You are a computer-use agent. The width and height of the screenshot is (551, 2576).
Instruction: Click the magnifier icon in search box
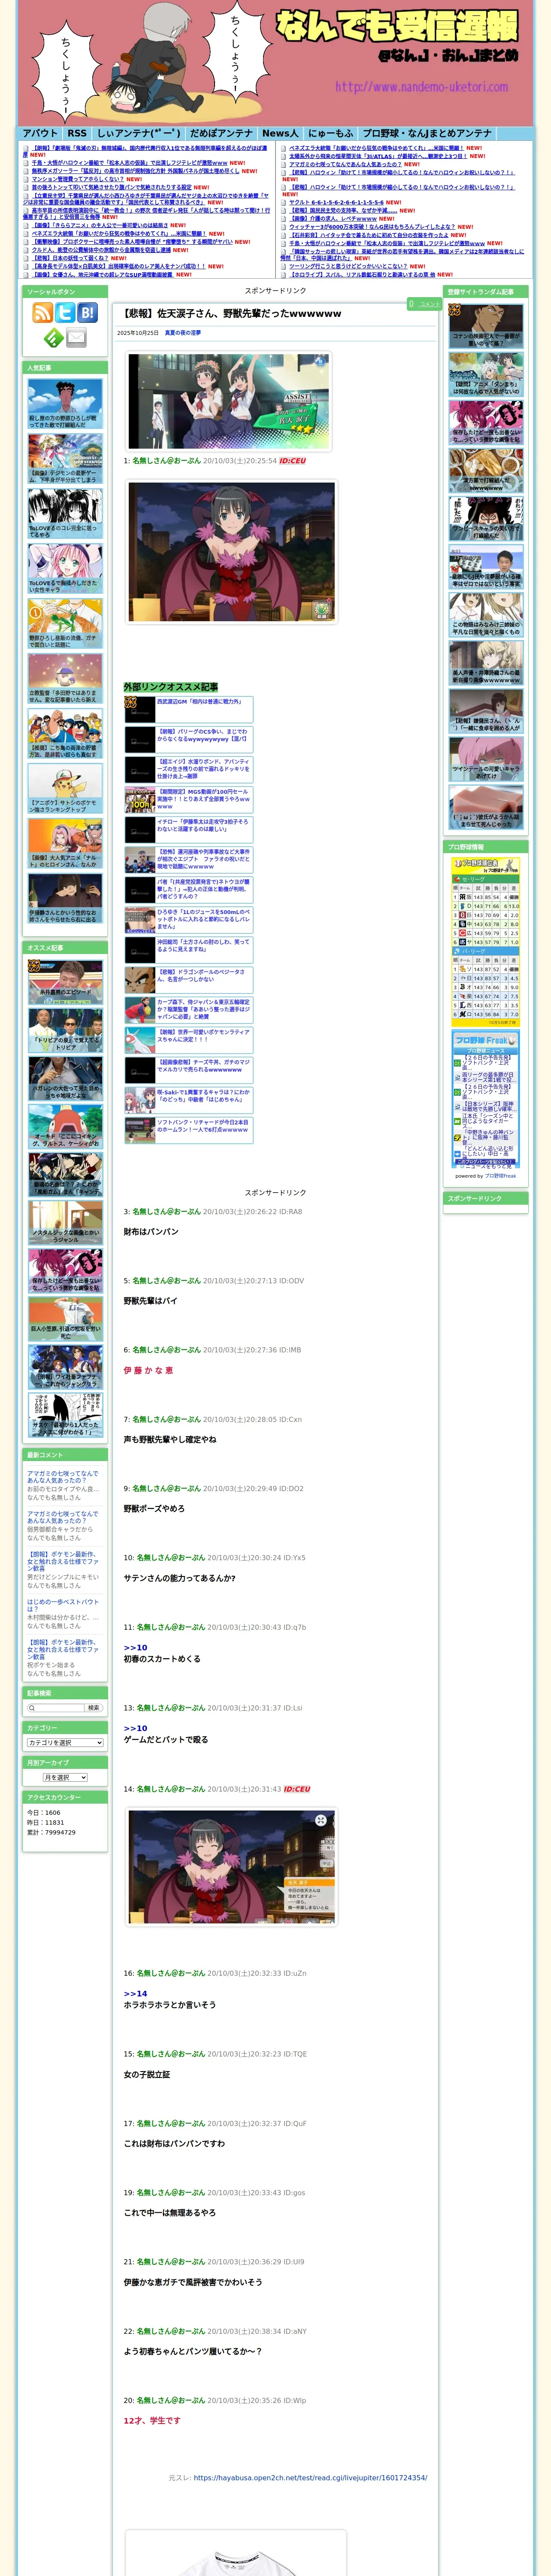click(x=33, y=1707)
